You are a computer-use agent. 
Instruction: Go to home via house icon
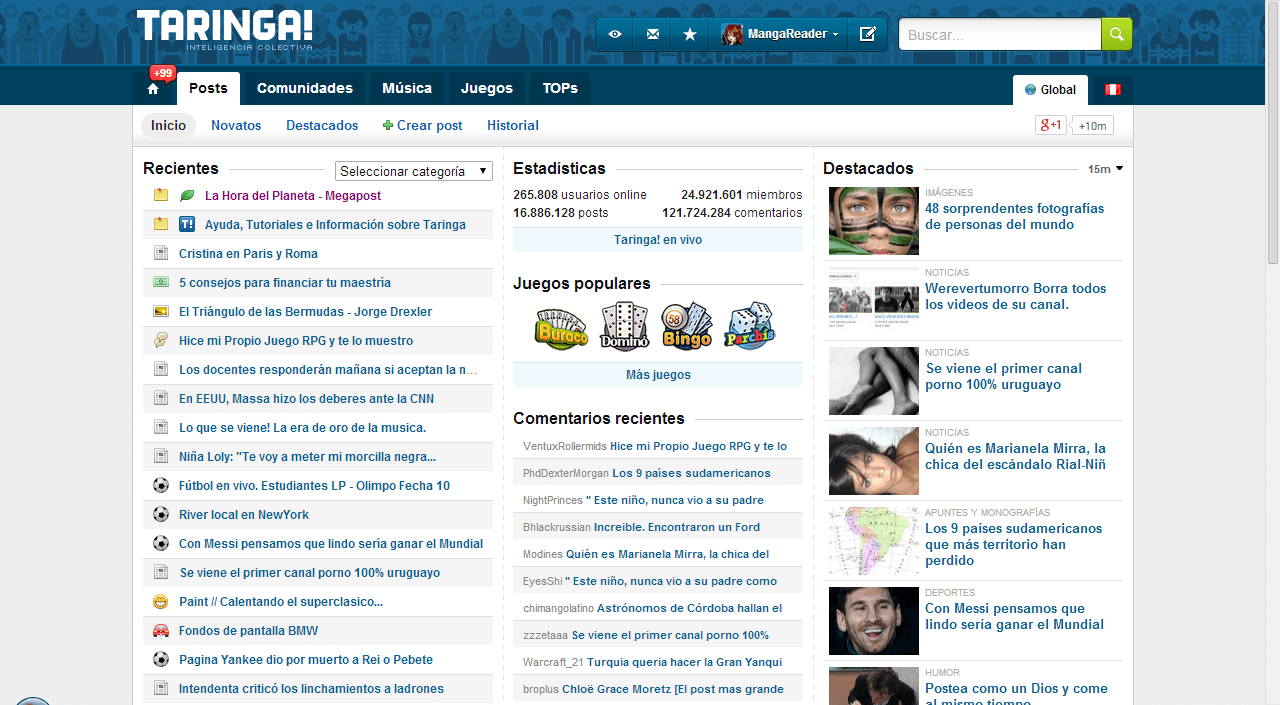tap(153, 89)
